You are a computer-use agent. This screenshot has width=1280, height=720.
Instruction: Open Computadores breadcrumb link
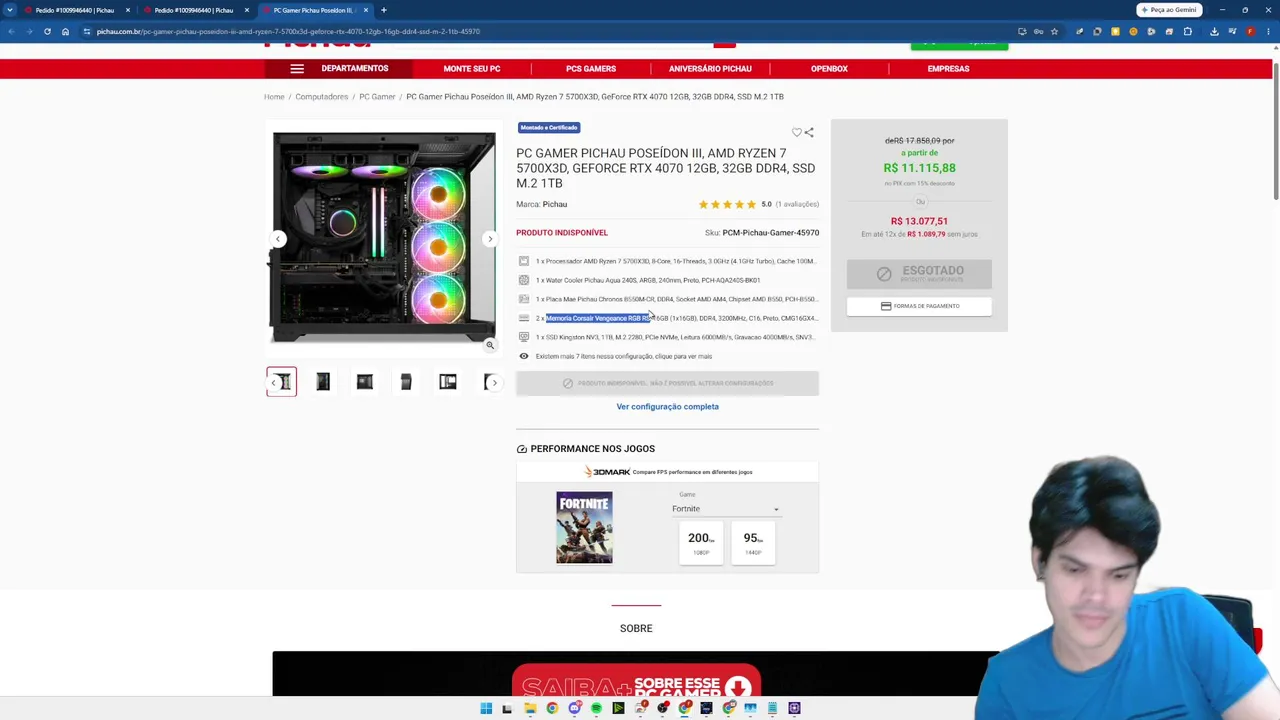[322, 97]
